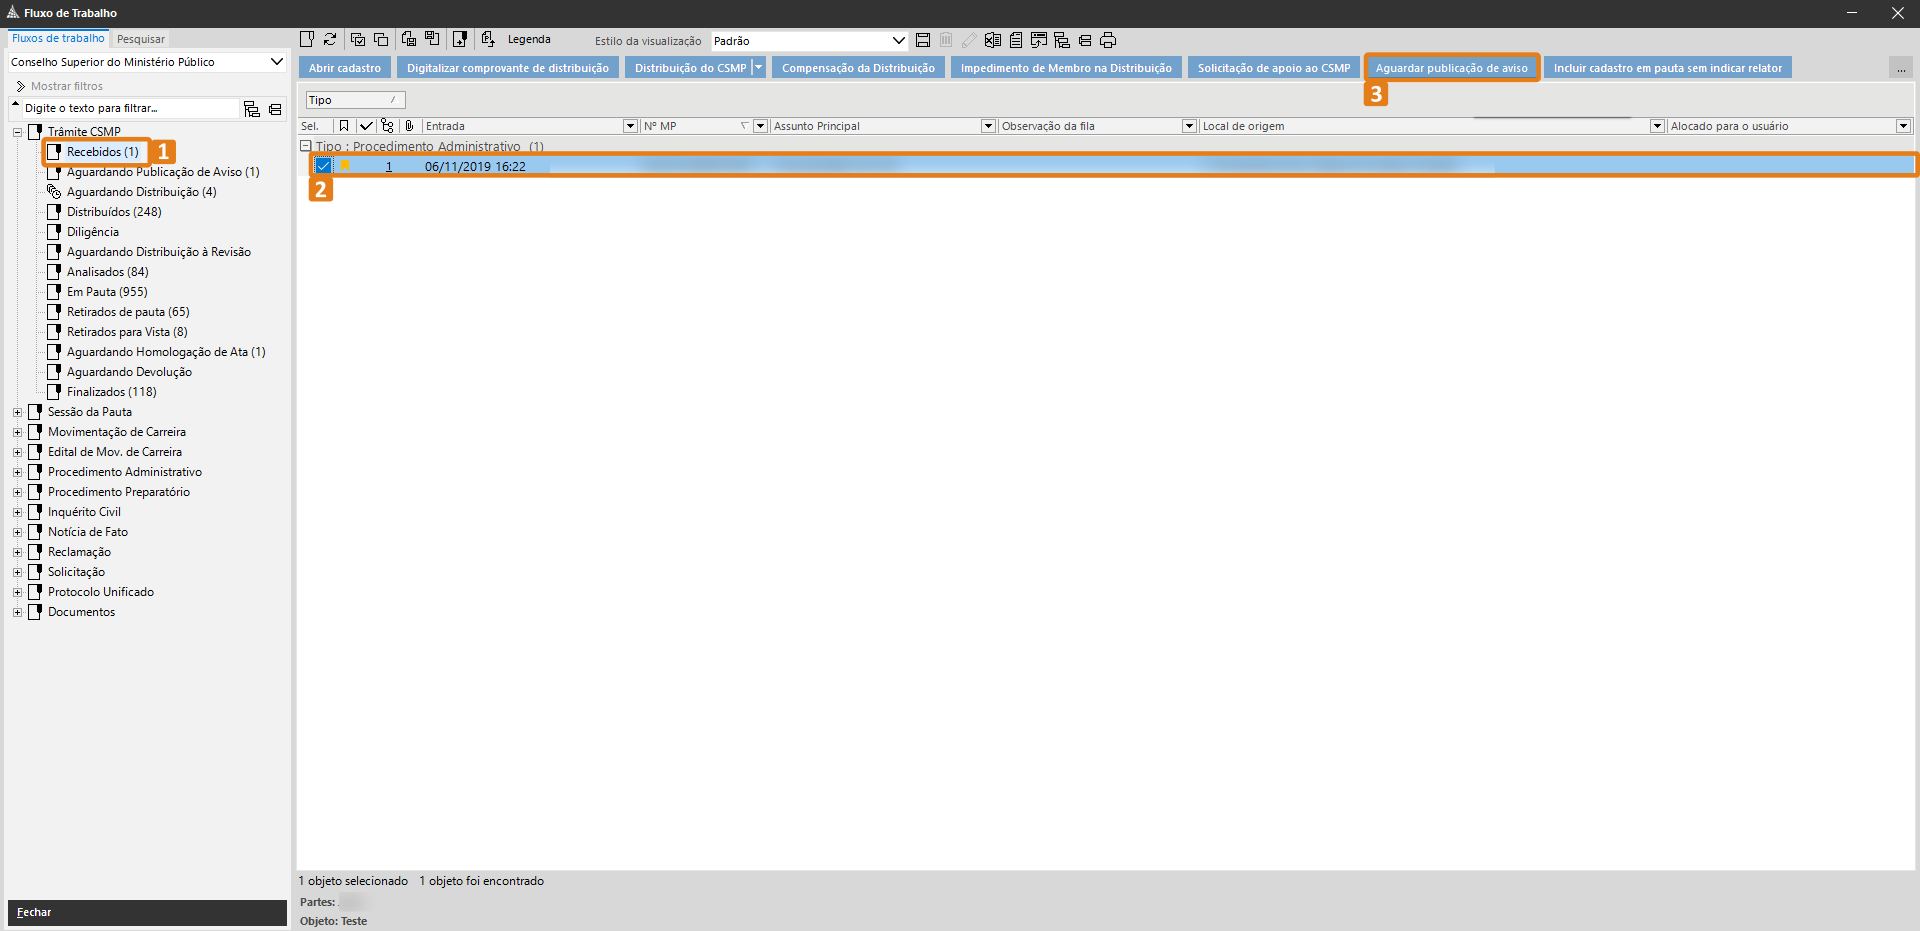Click the report page icon after Excel
1920x931 pixels.
[x=1016, y=40]
